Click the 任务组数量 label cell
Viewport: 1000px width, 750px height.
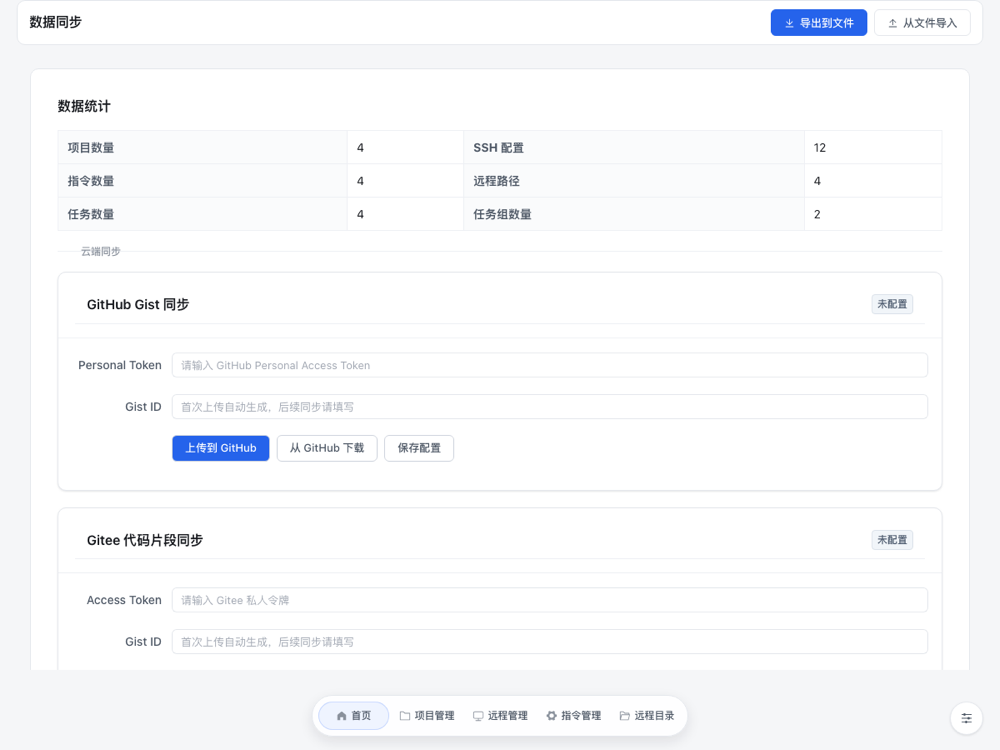pyautogui.click(x=634, y=214)
